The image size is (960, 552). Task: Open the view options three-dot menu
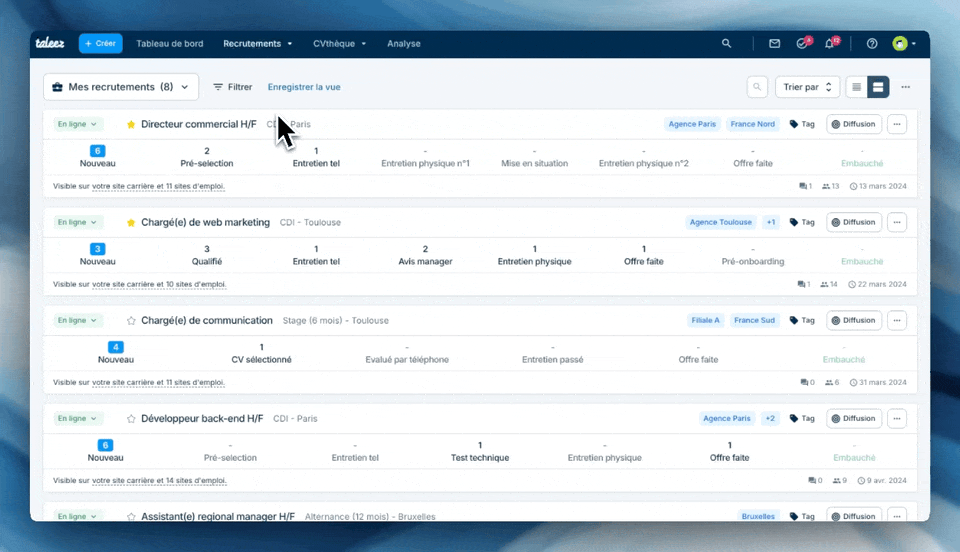(906, 87)
